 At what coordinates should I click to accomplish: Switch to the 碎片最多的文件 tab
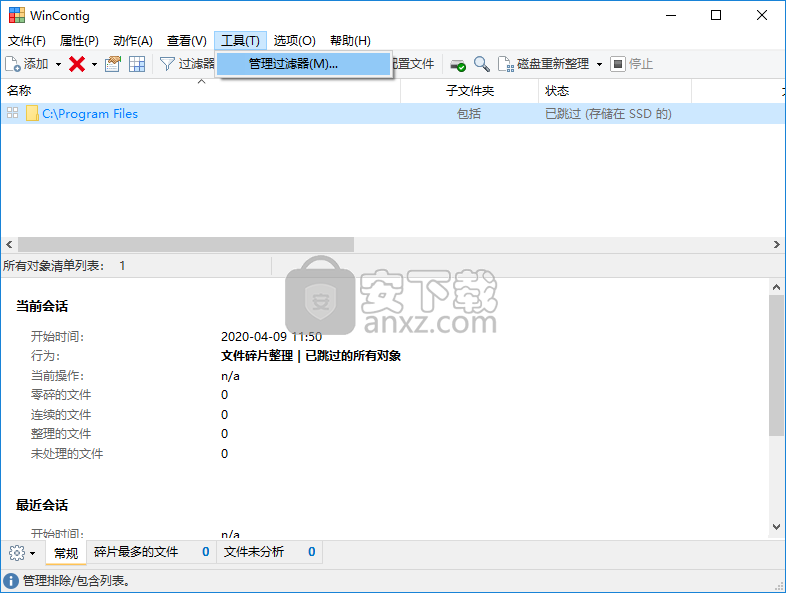[x=151, y=552]
